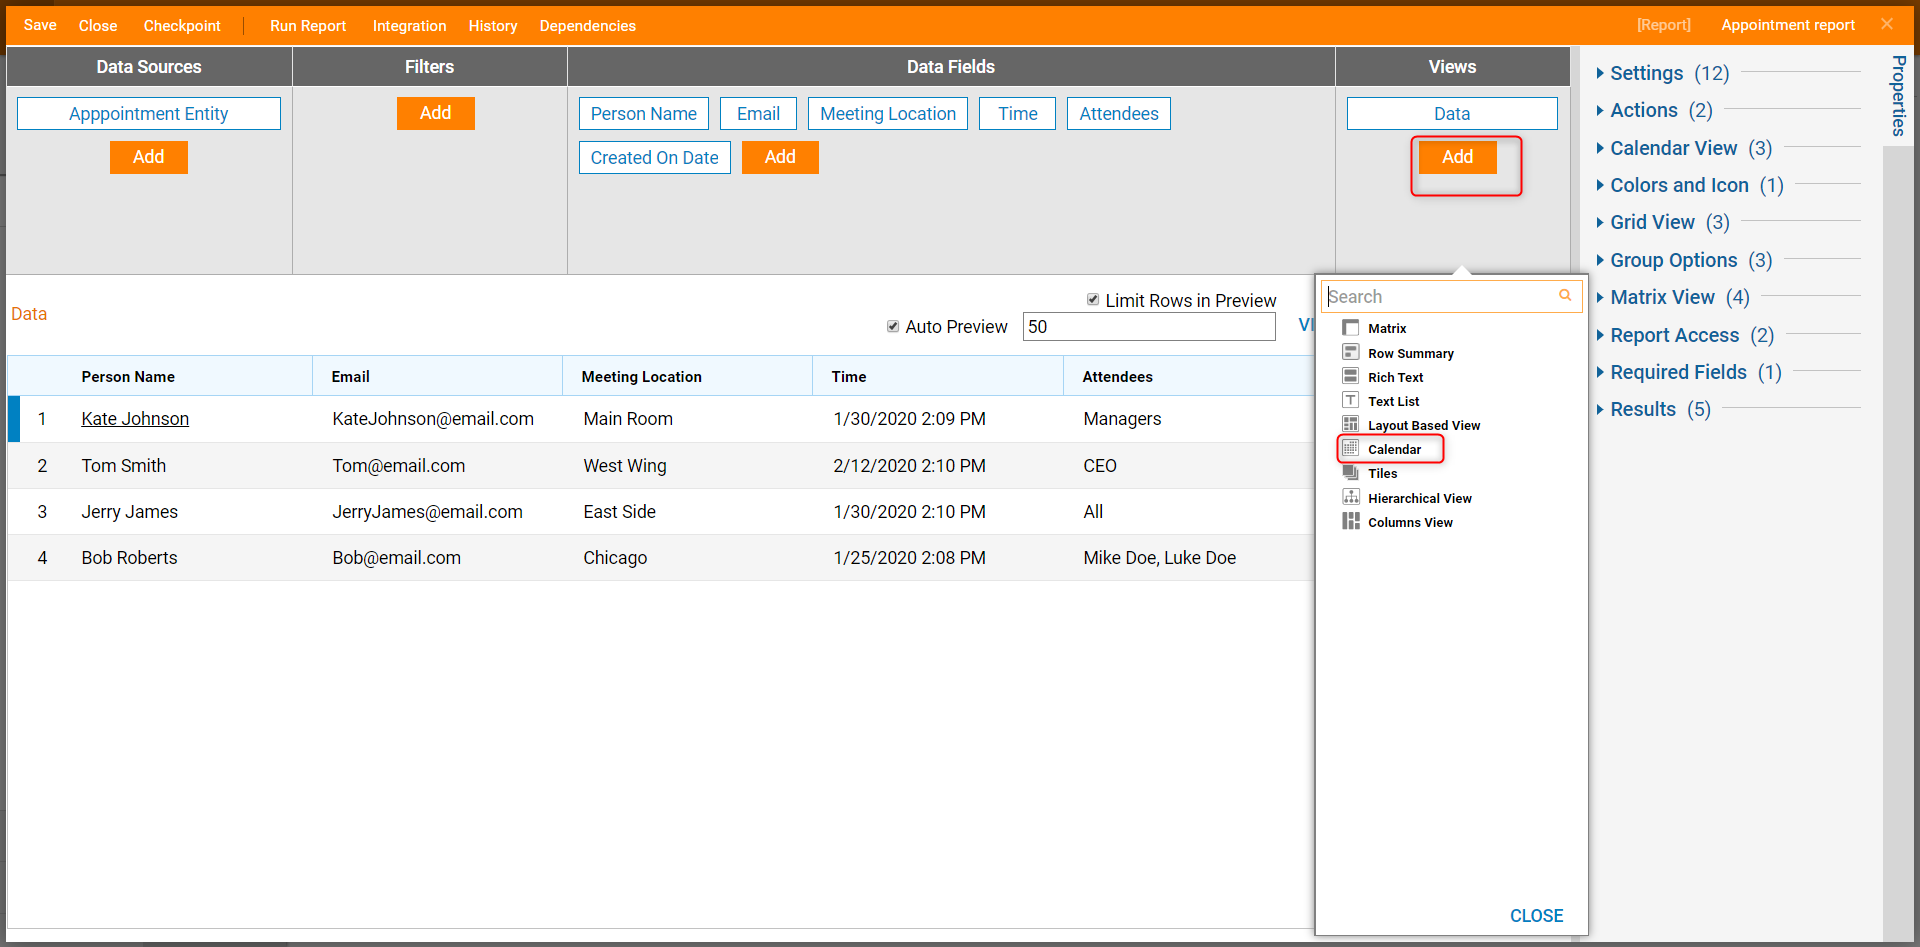Choose the Hierarchical View icon
This screenshot has height=947, width=1920.
tap(1351, 497)
